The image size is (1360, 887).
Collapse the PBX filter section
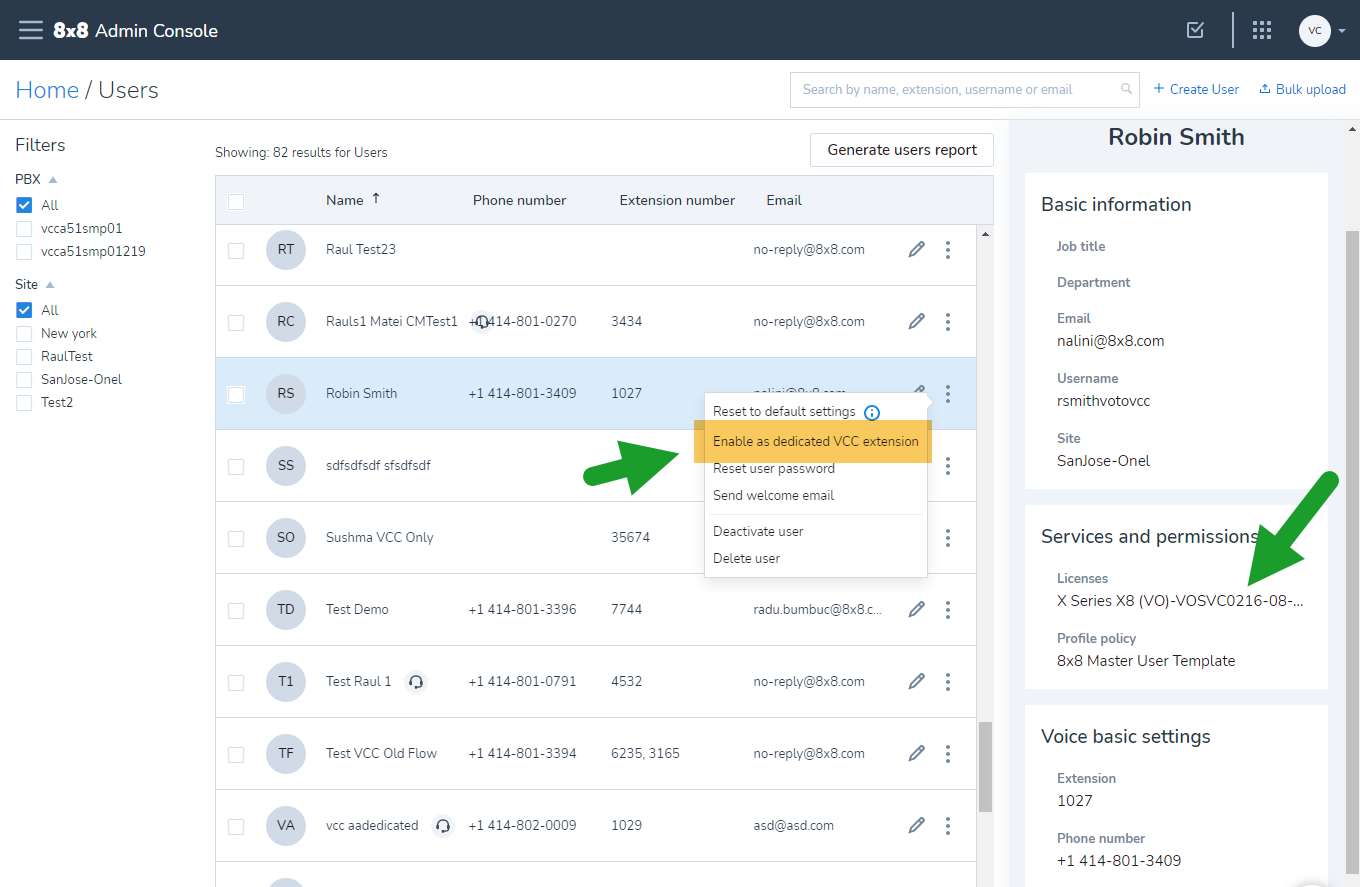tap(53, 180)
